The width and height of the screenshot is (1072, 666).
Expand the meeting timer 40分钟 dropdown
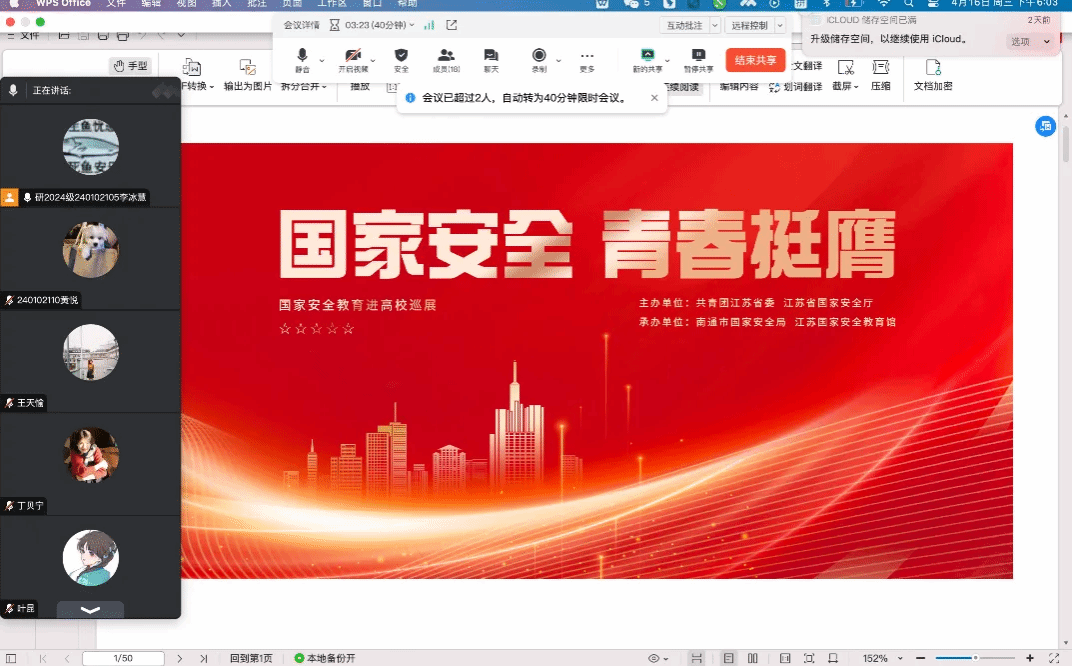coord(410,25)
